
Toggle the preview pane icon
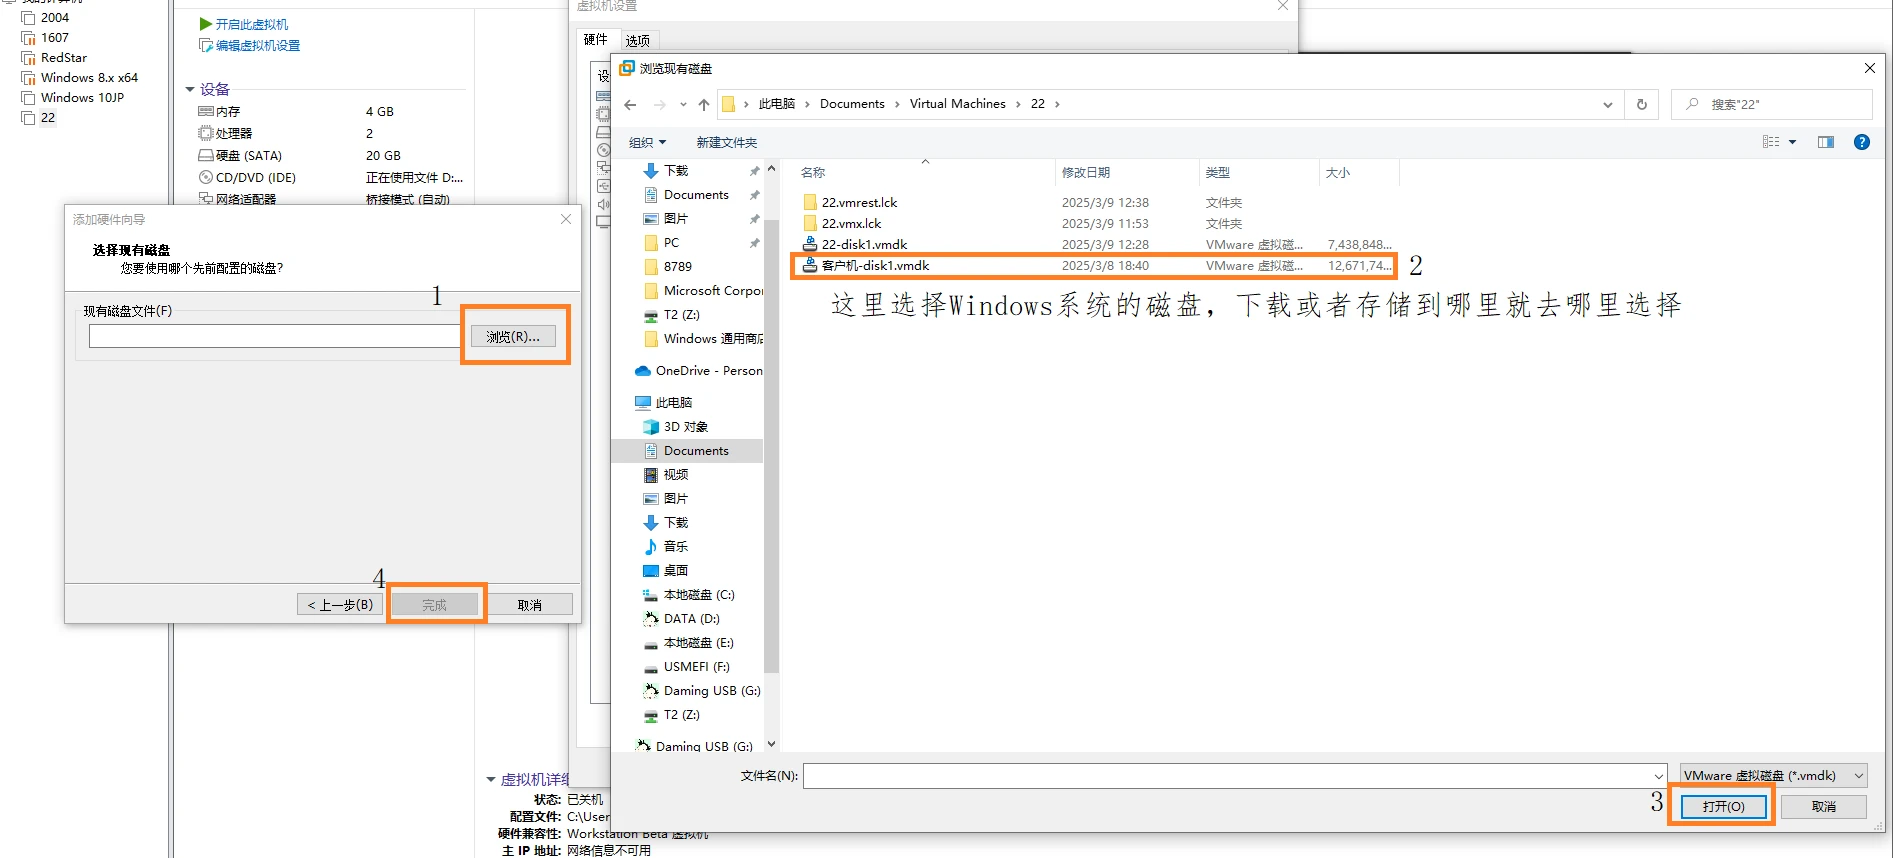click(x=1825, y=142)
